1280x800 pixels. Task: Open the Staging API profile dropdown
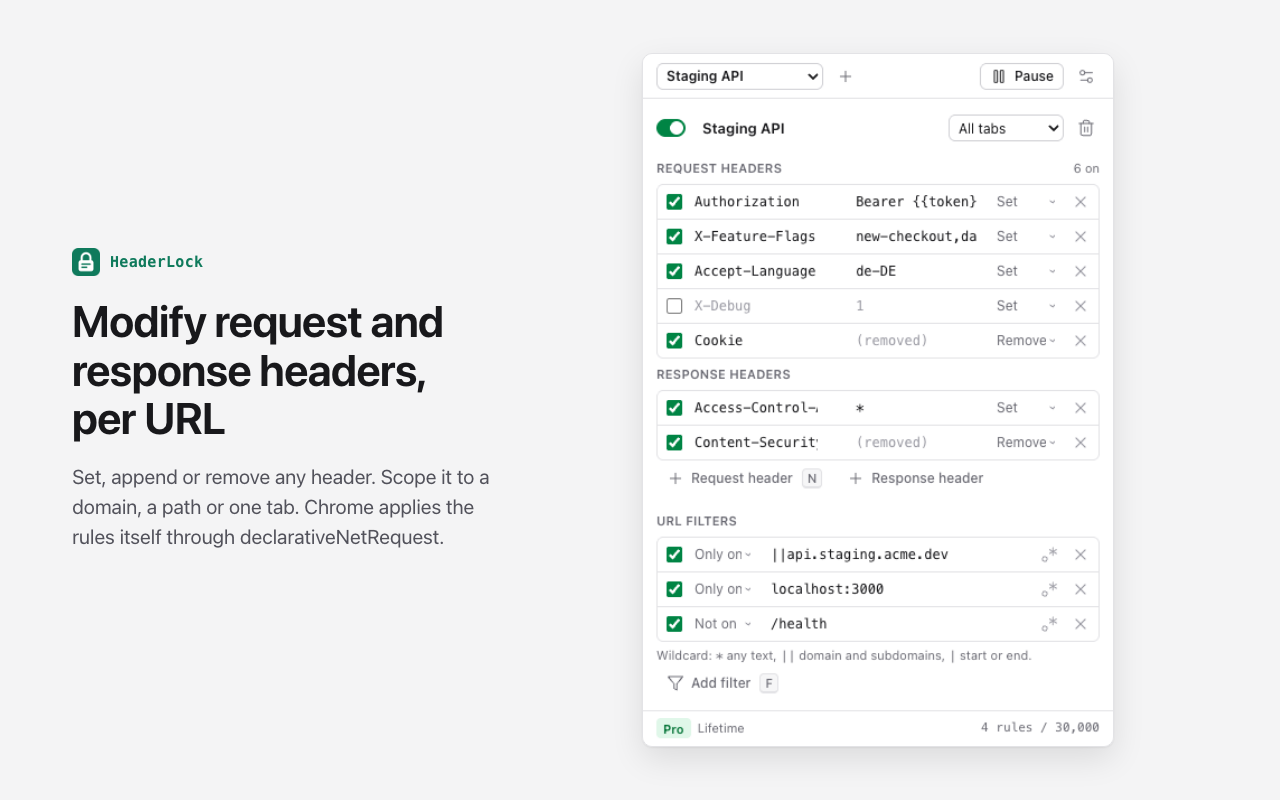739,76
